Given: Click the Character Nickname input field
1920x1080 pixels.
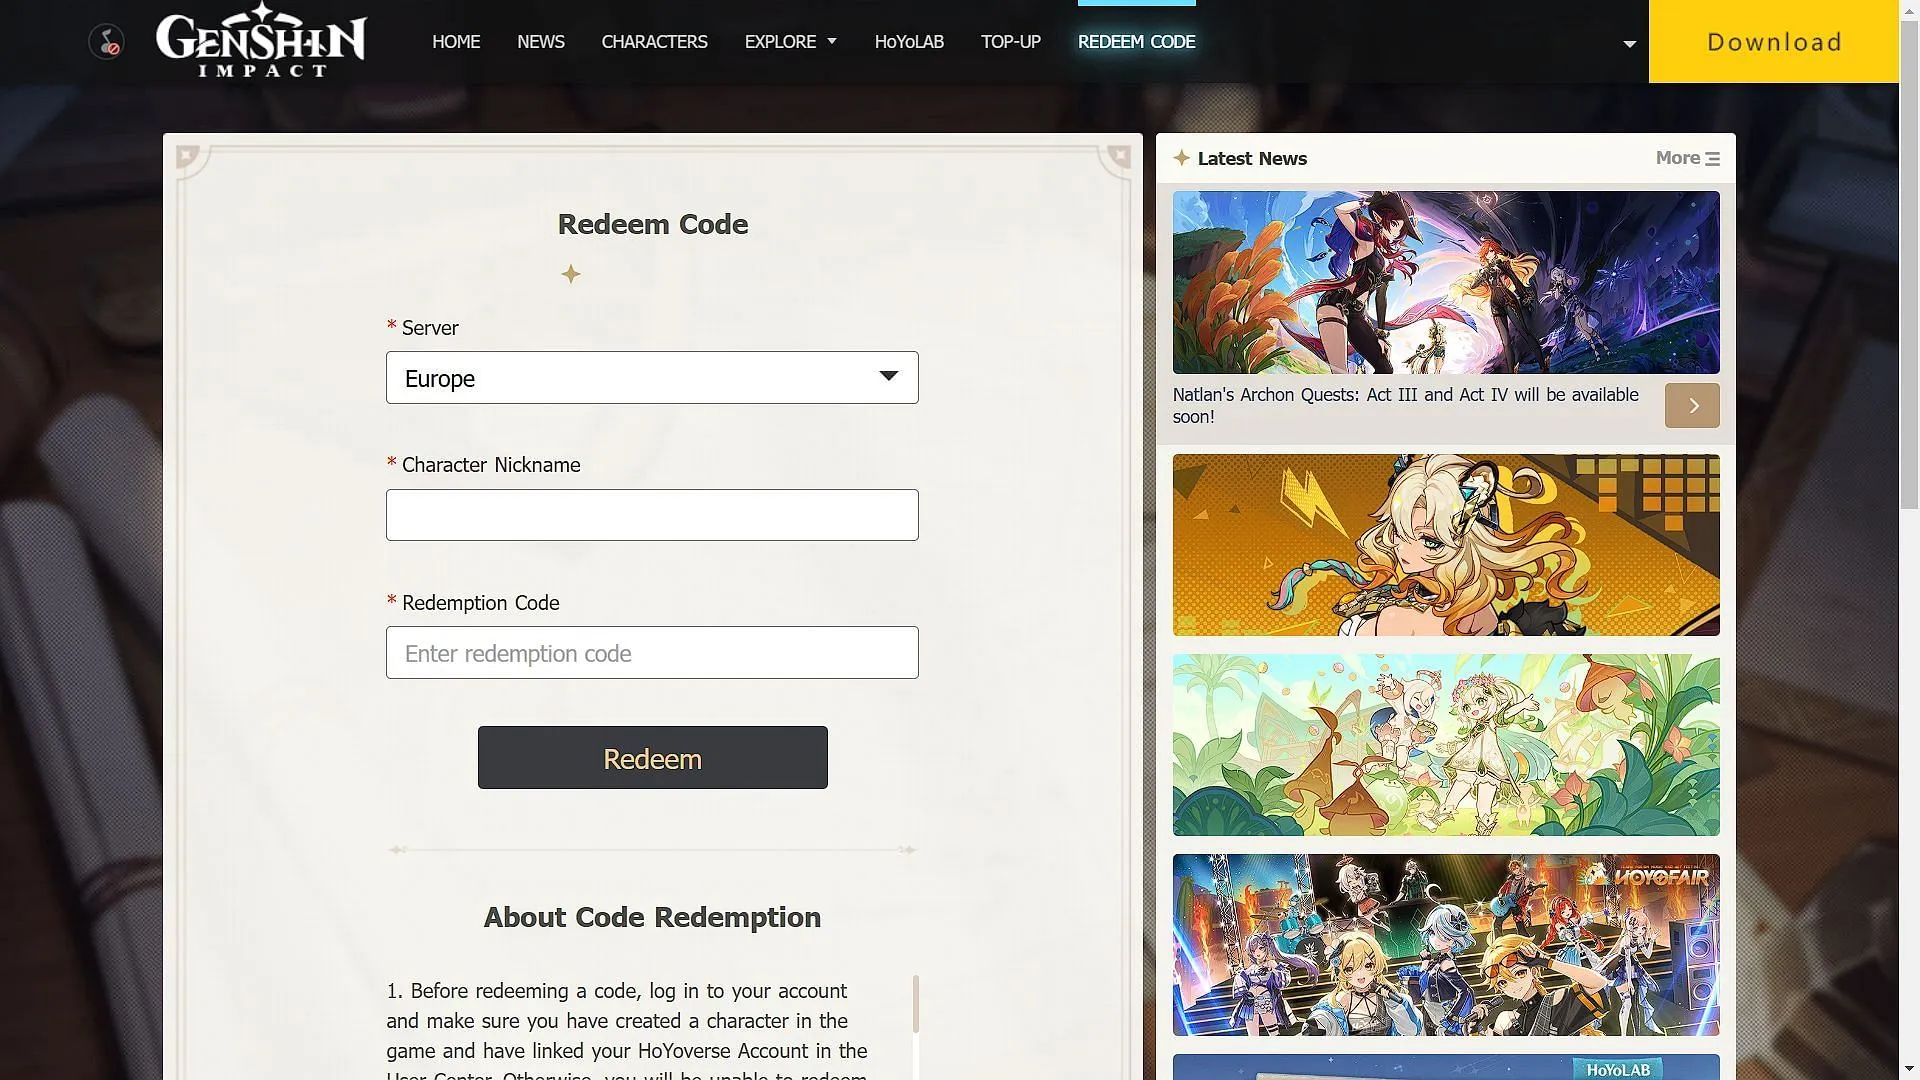Looking at the screenshot, I should click(651, 514).
